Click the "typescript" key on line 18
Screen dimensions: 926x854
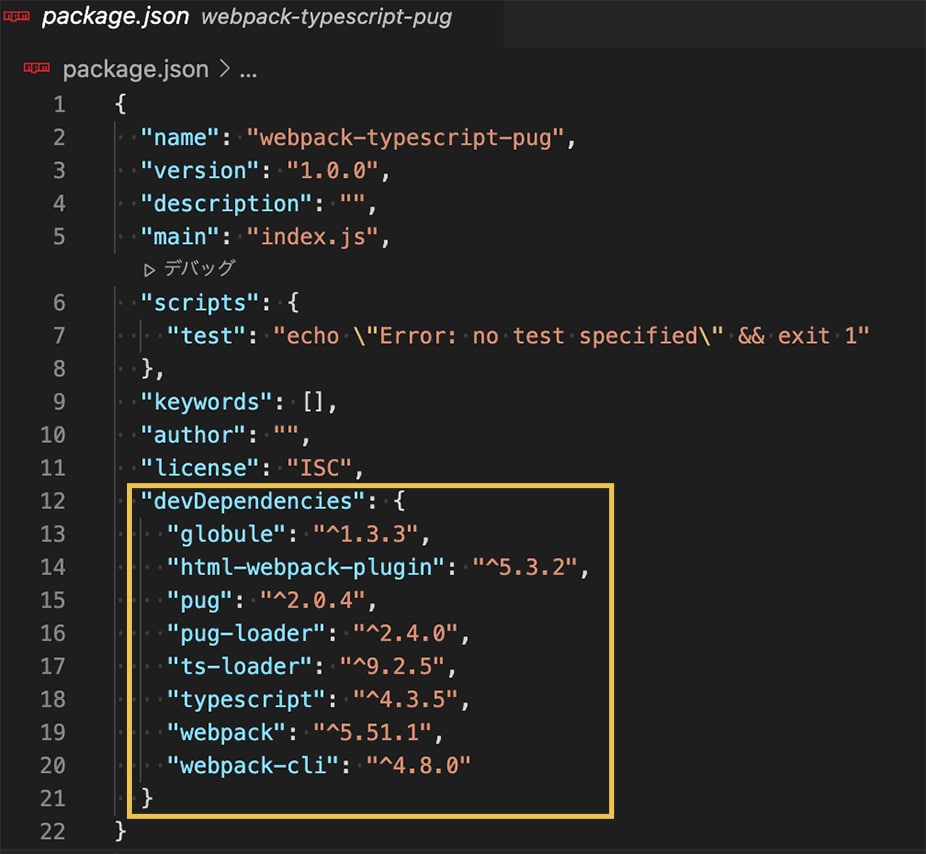tap(246, 700)
